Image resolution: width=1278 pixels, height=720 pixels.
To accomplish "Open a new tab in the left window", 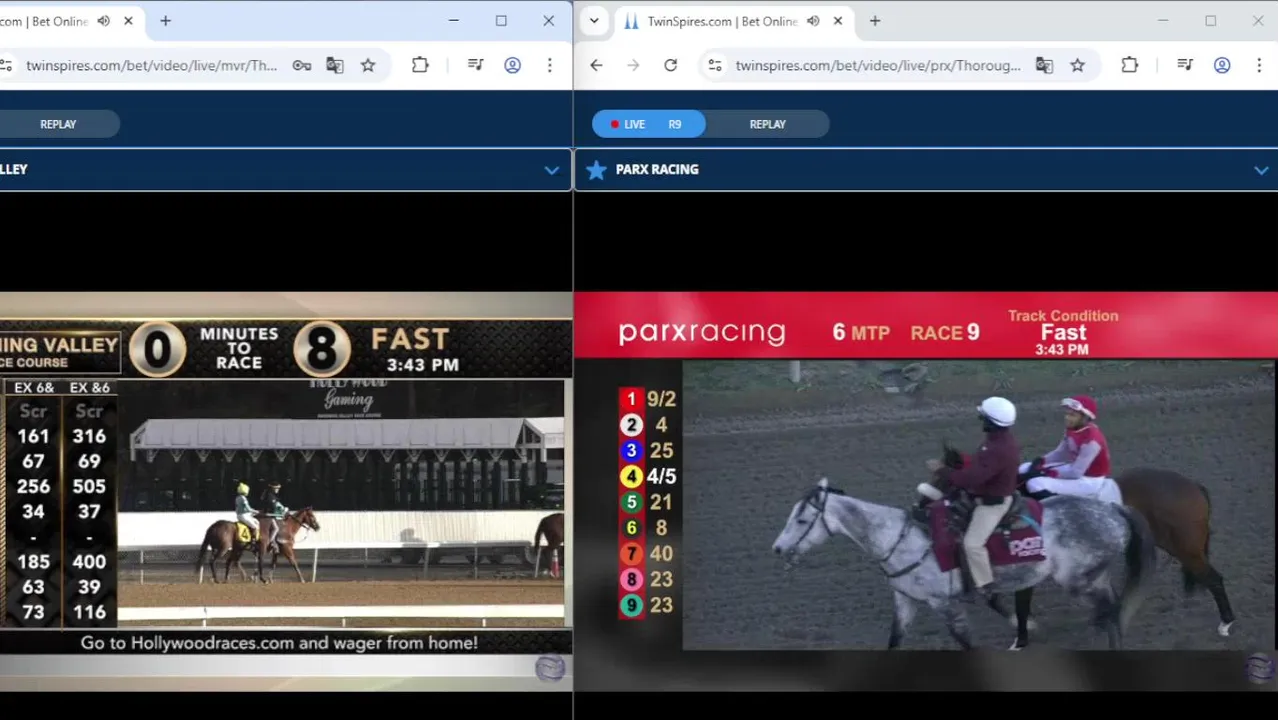I will [165, 21].
